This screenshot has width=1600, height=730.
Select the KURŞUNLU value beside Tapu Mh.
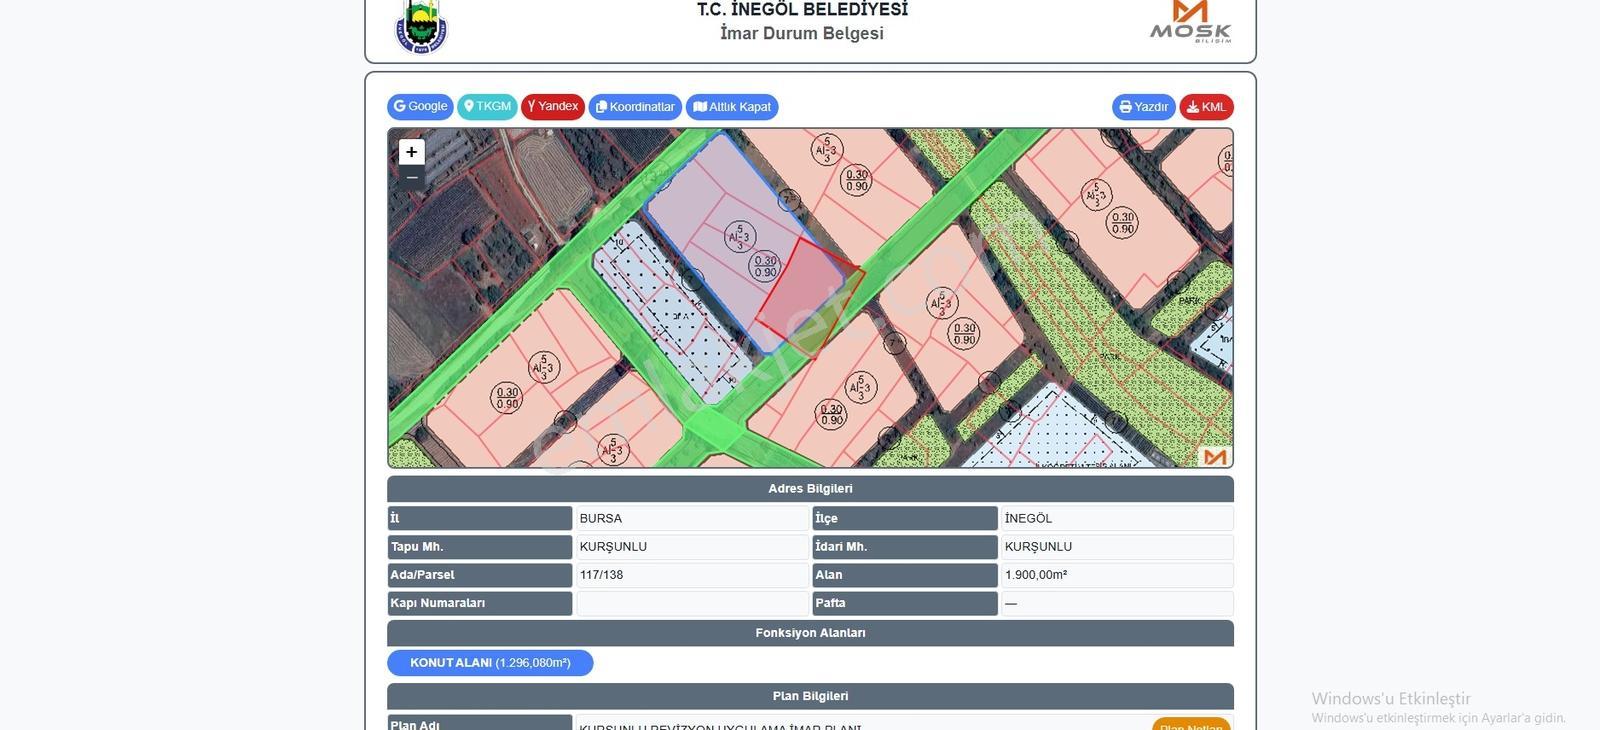pyautogui.click(x=692, y=547)
